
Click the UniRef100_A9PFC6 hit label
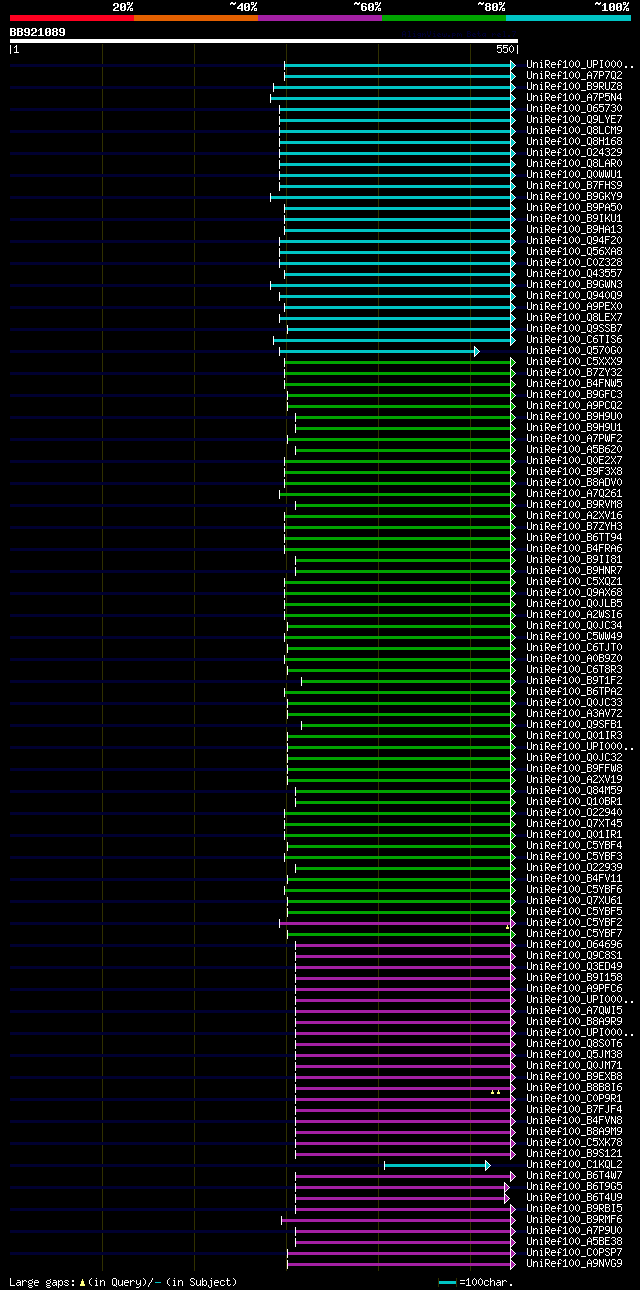(x=574, y=988)
